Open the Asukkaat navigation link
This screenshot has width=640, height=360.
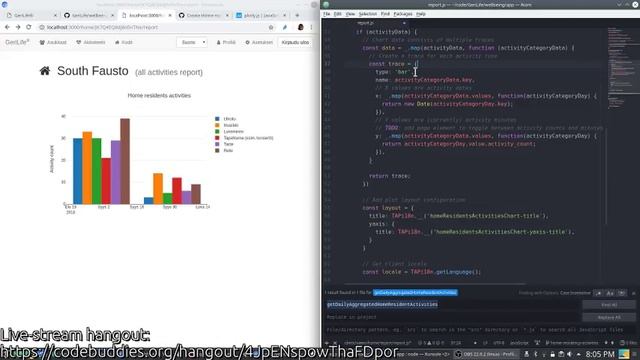tap(53, 42)
